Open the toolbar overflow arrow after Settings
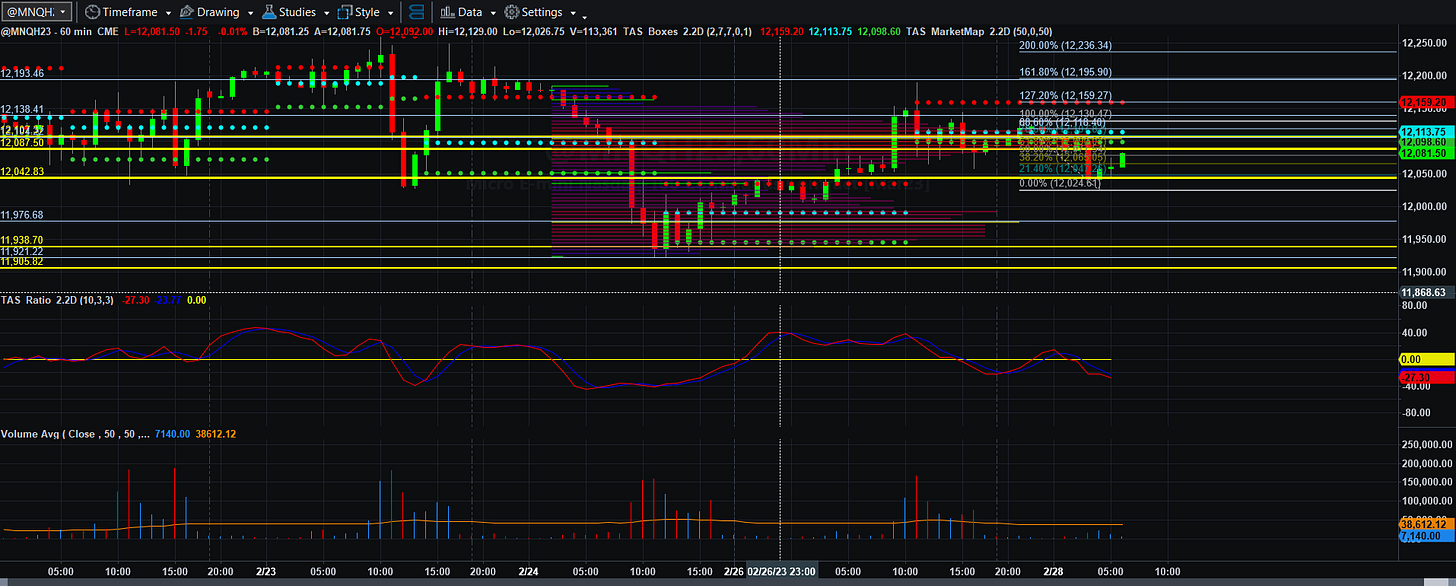Screen dimensions: 1456x586 584,15
